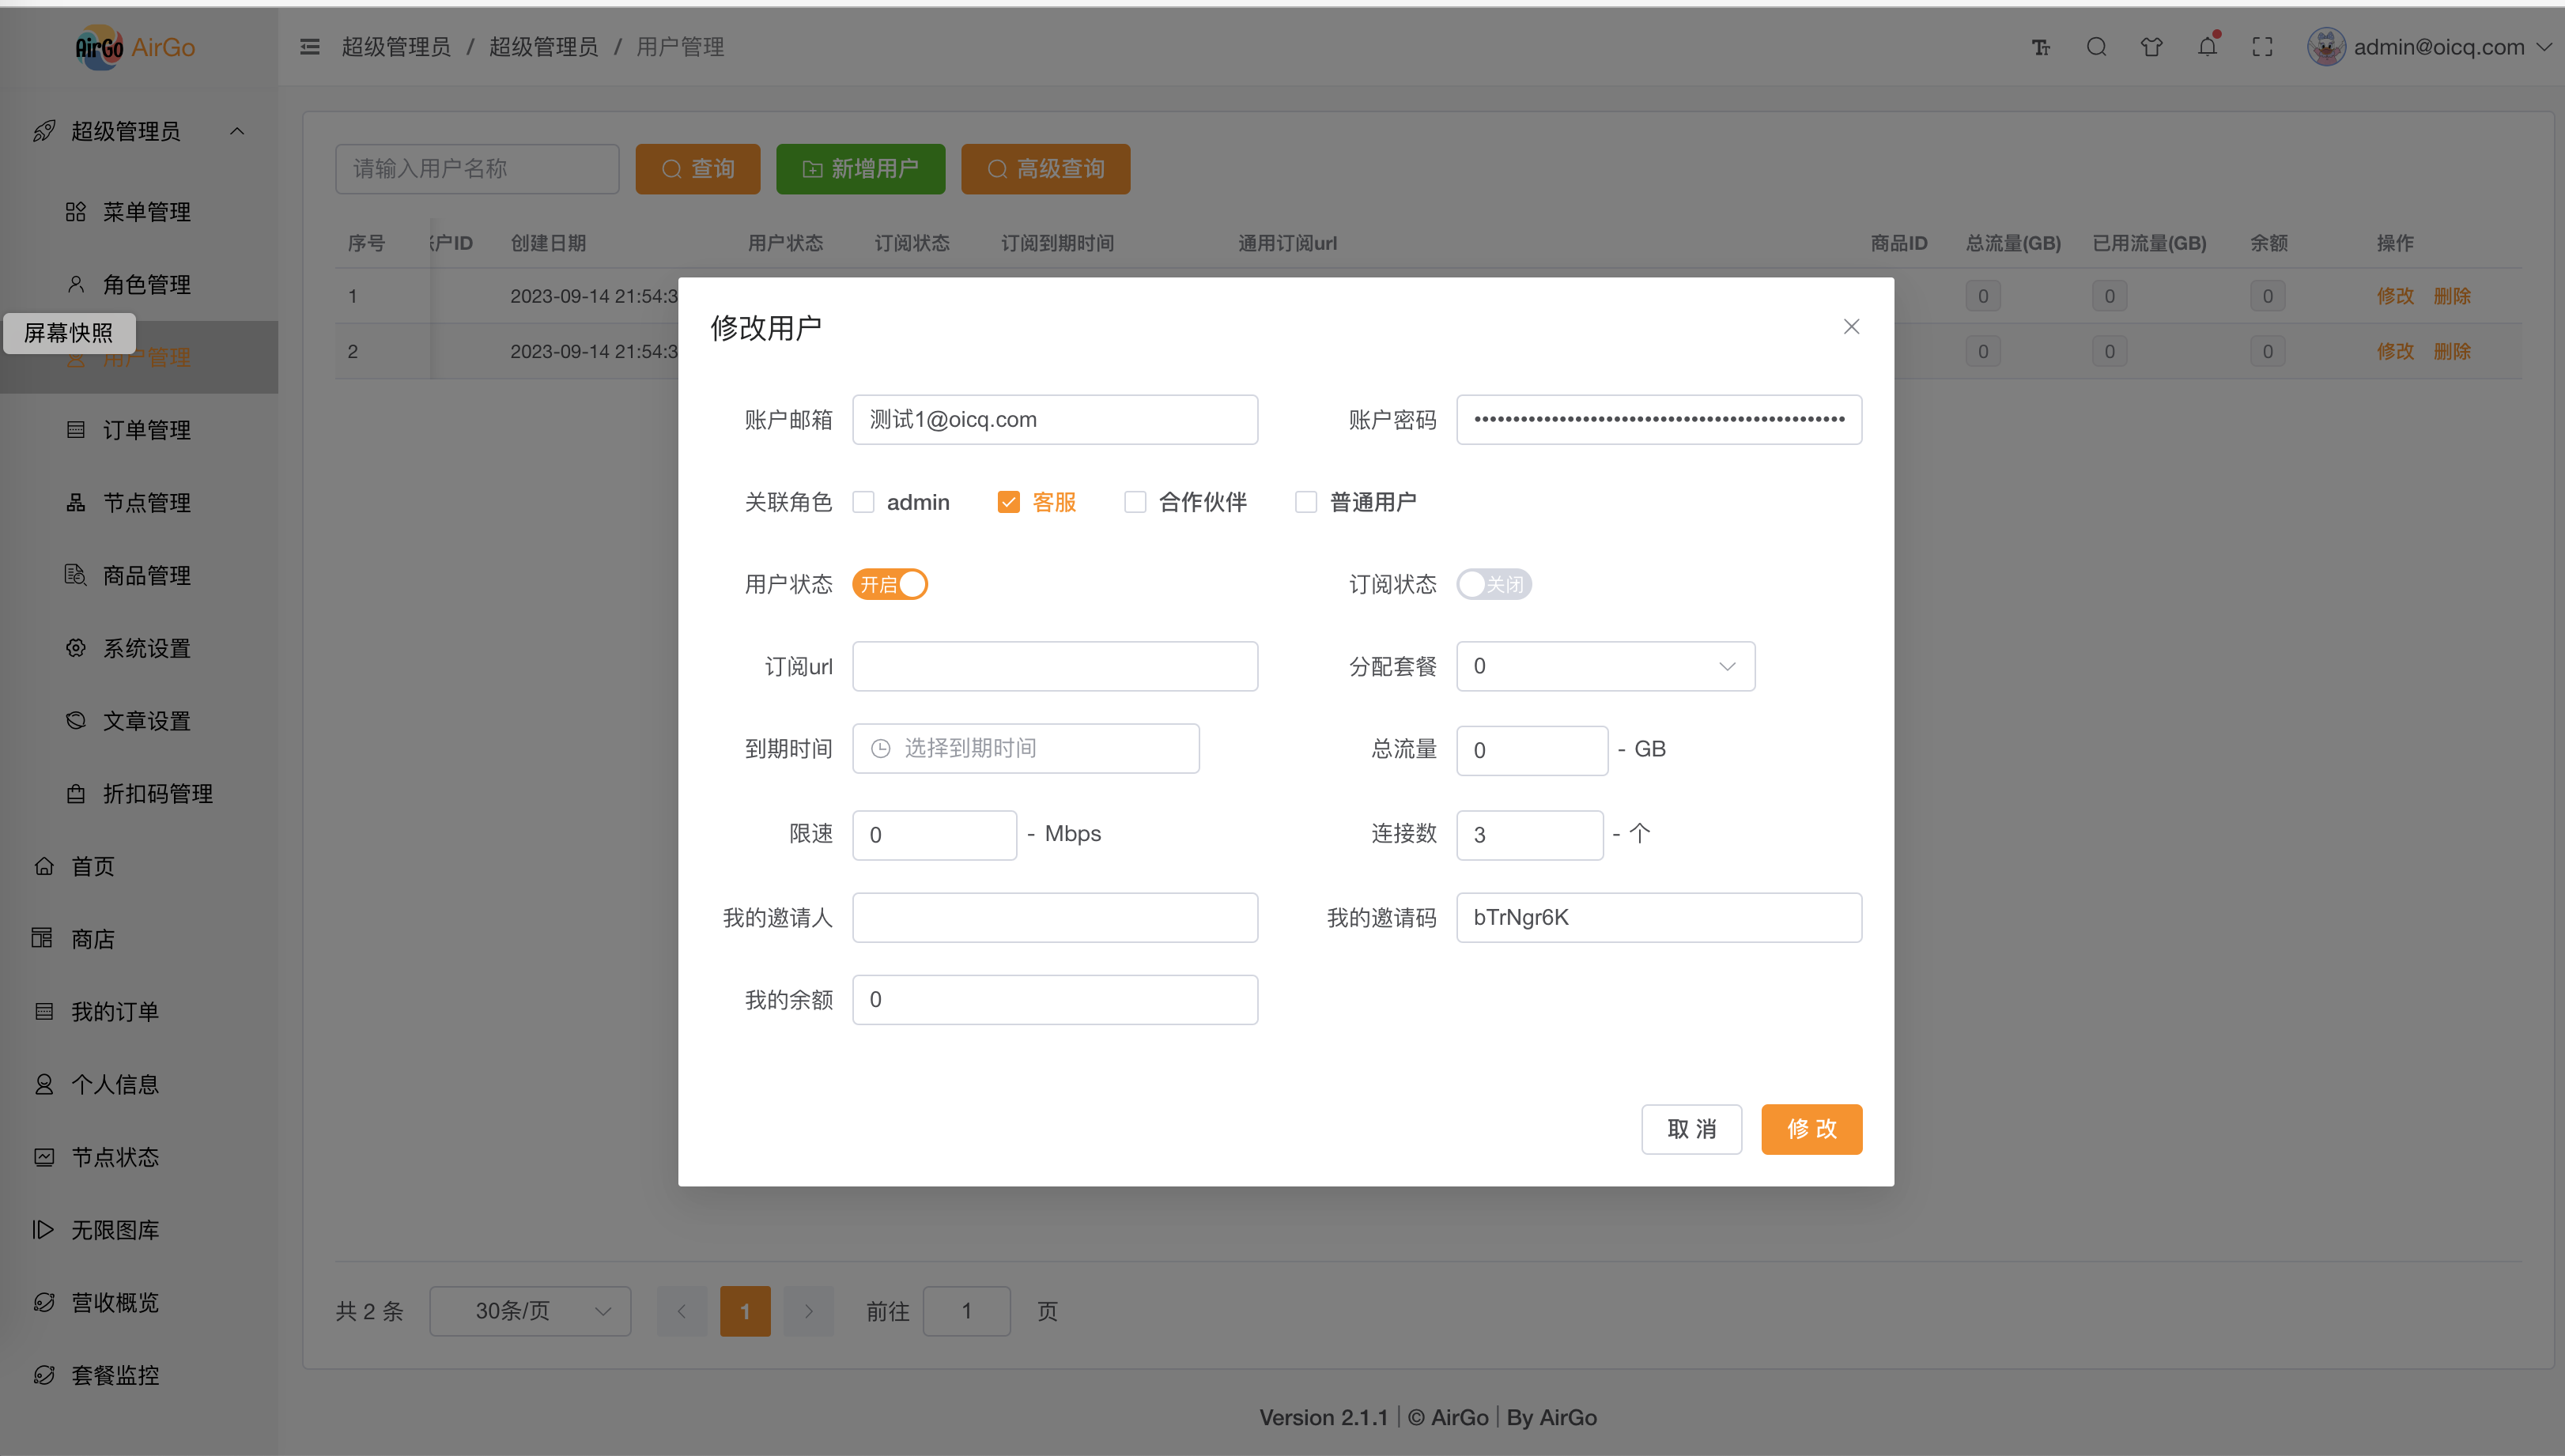This screenshot has width=2565, height=1456.
Task: Click the notification bell icon
Action: (x=2206, y=47)
